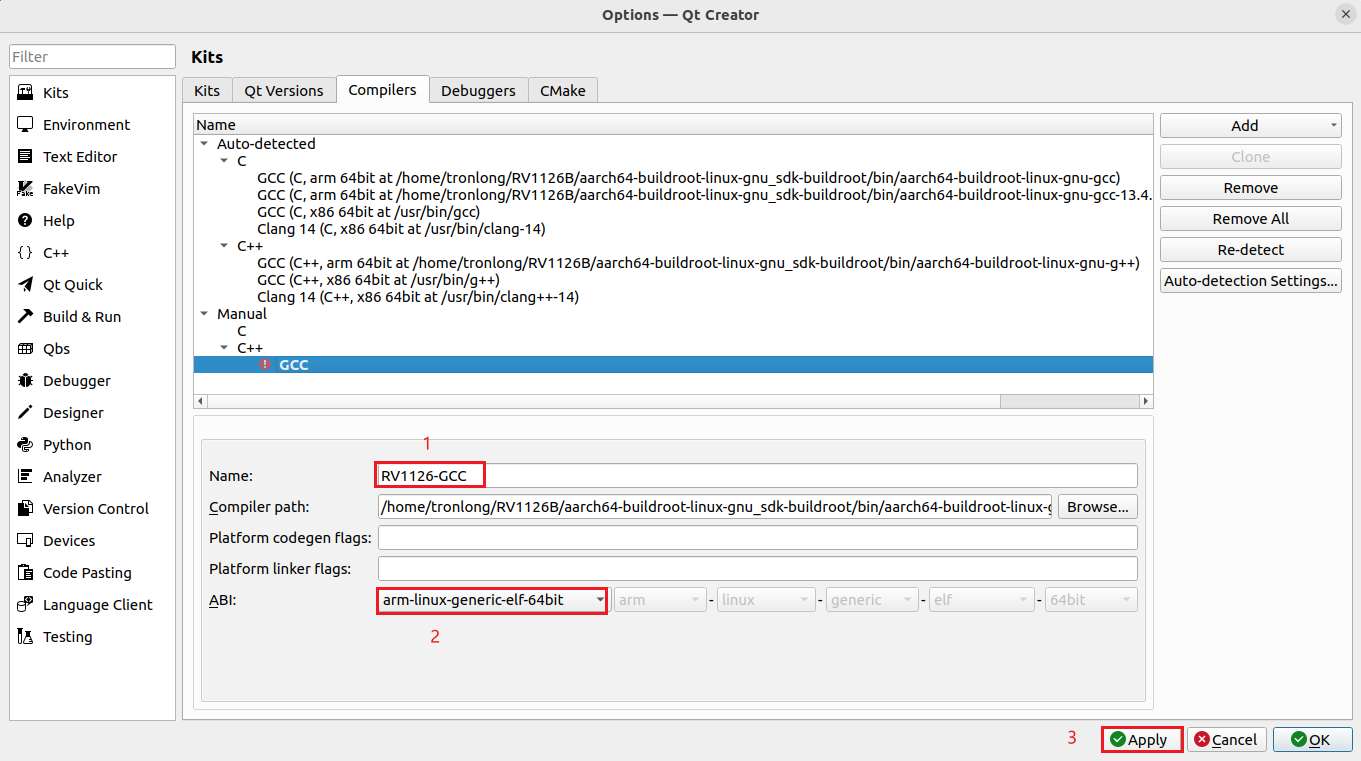Open the Language Client icon

pos(26,604)
